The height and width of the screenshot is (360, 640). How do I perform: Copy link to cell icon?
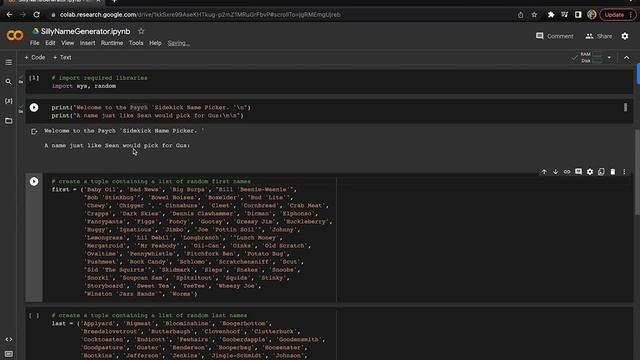click(567, 172)
